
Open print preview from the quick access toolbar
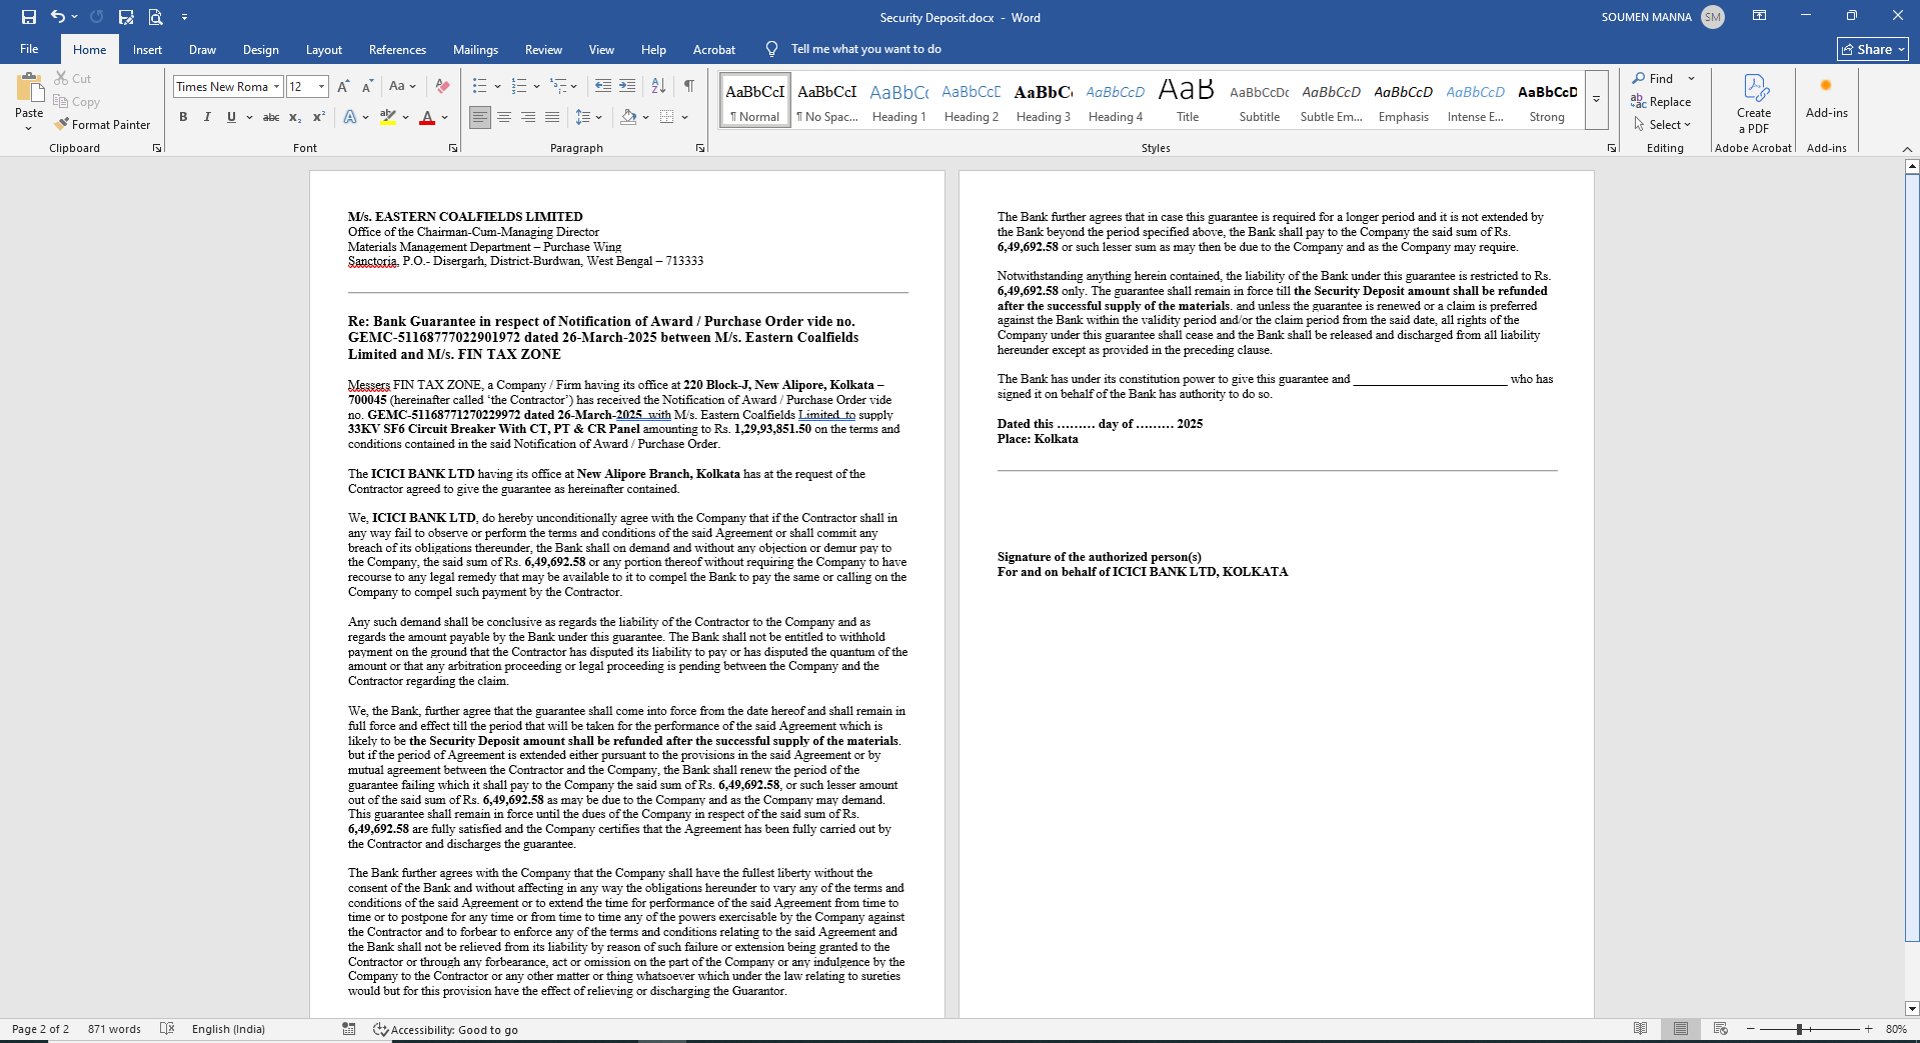(x=155, y=17)
